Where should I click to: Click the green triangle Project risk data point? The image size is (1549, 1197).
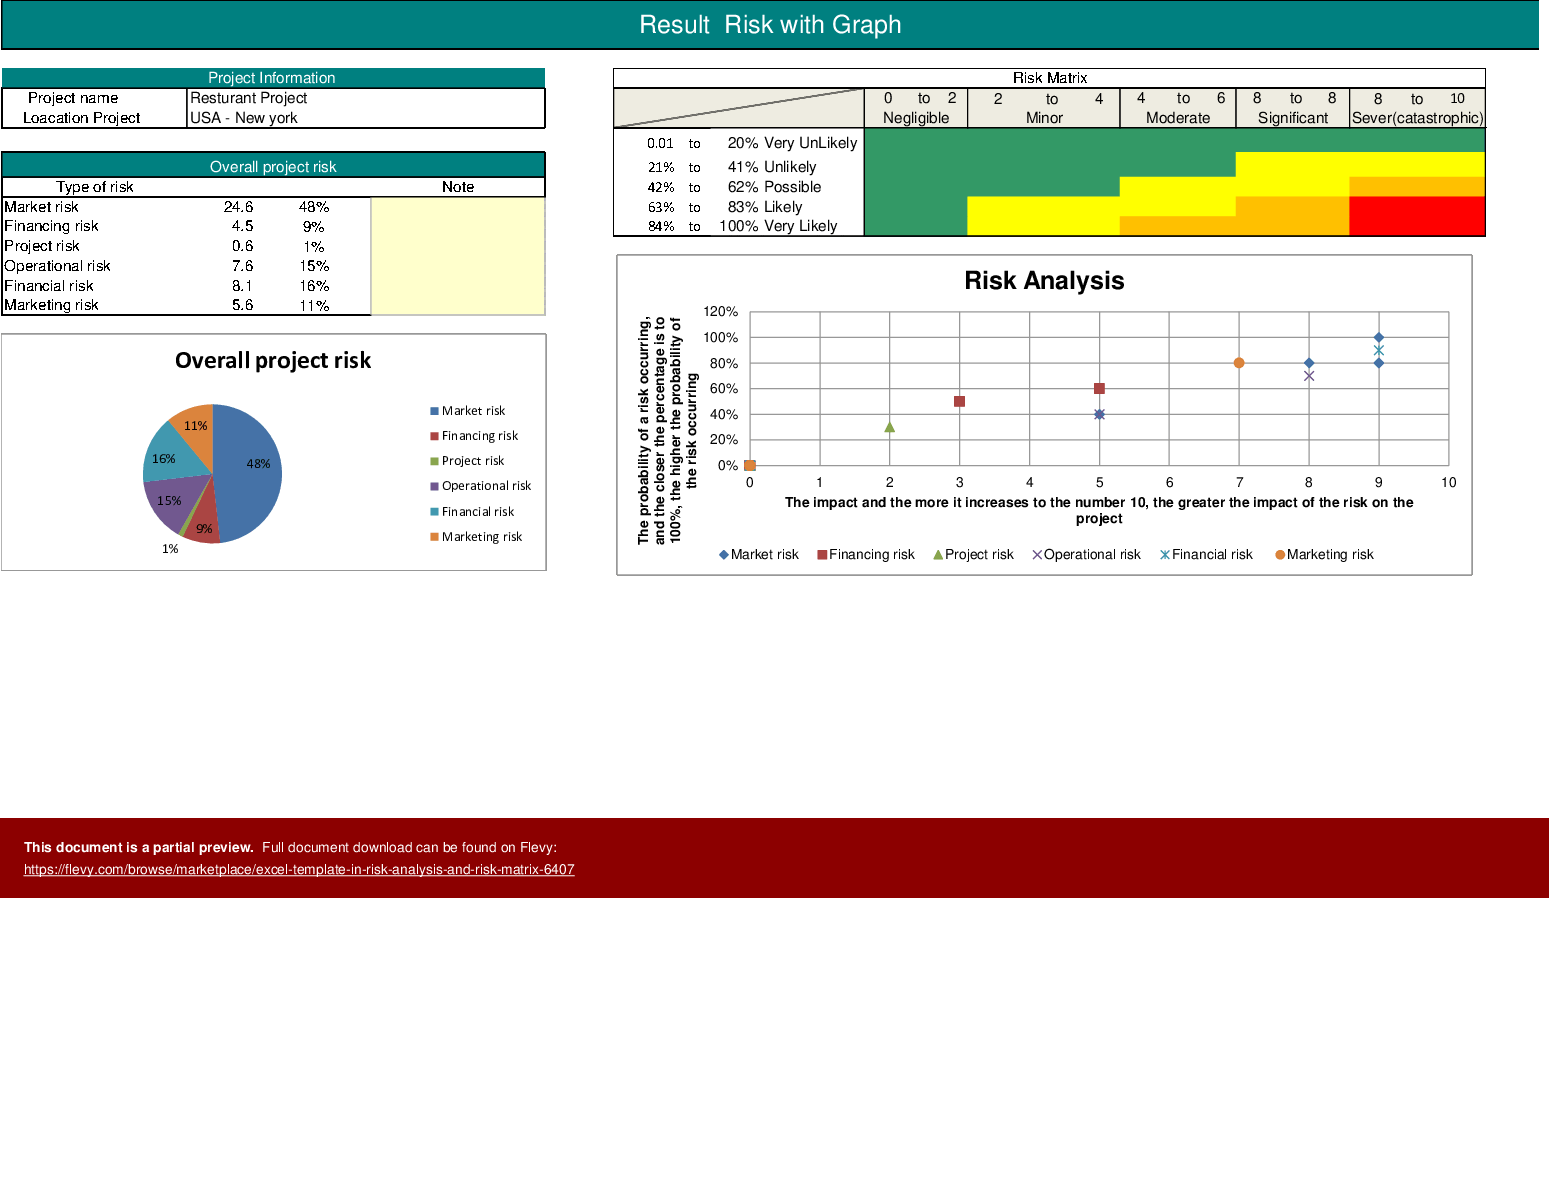tap(890, 427)
